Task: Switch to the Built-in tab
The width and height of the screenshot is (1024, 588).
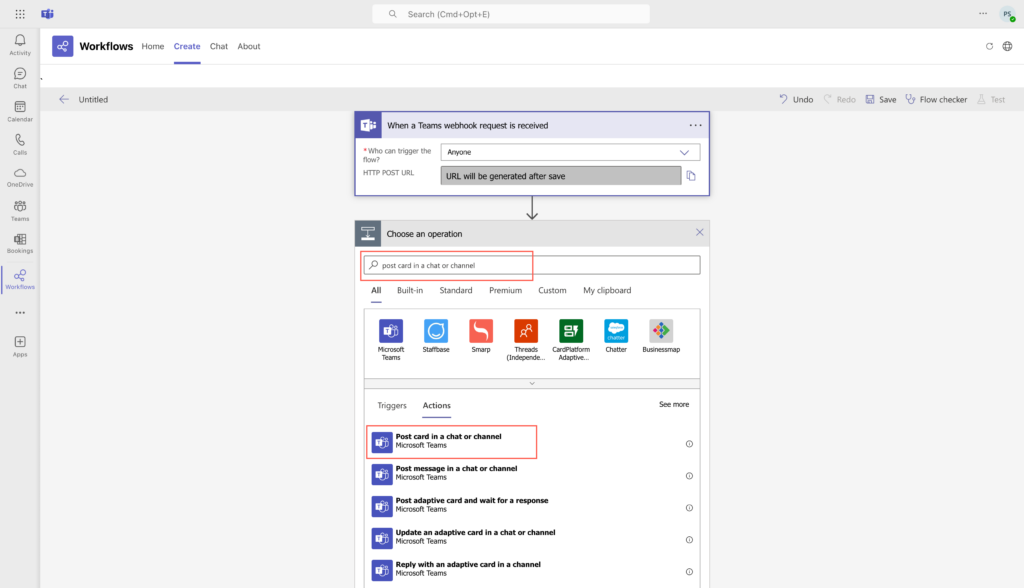Action: click(410, 290)
